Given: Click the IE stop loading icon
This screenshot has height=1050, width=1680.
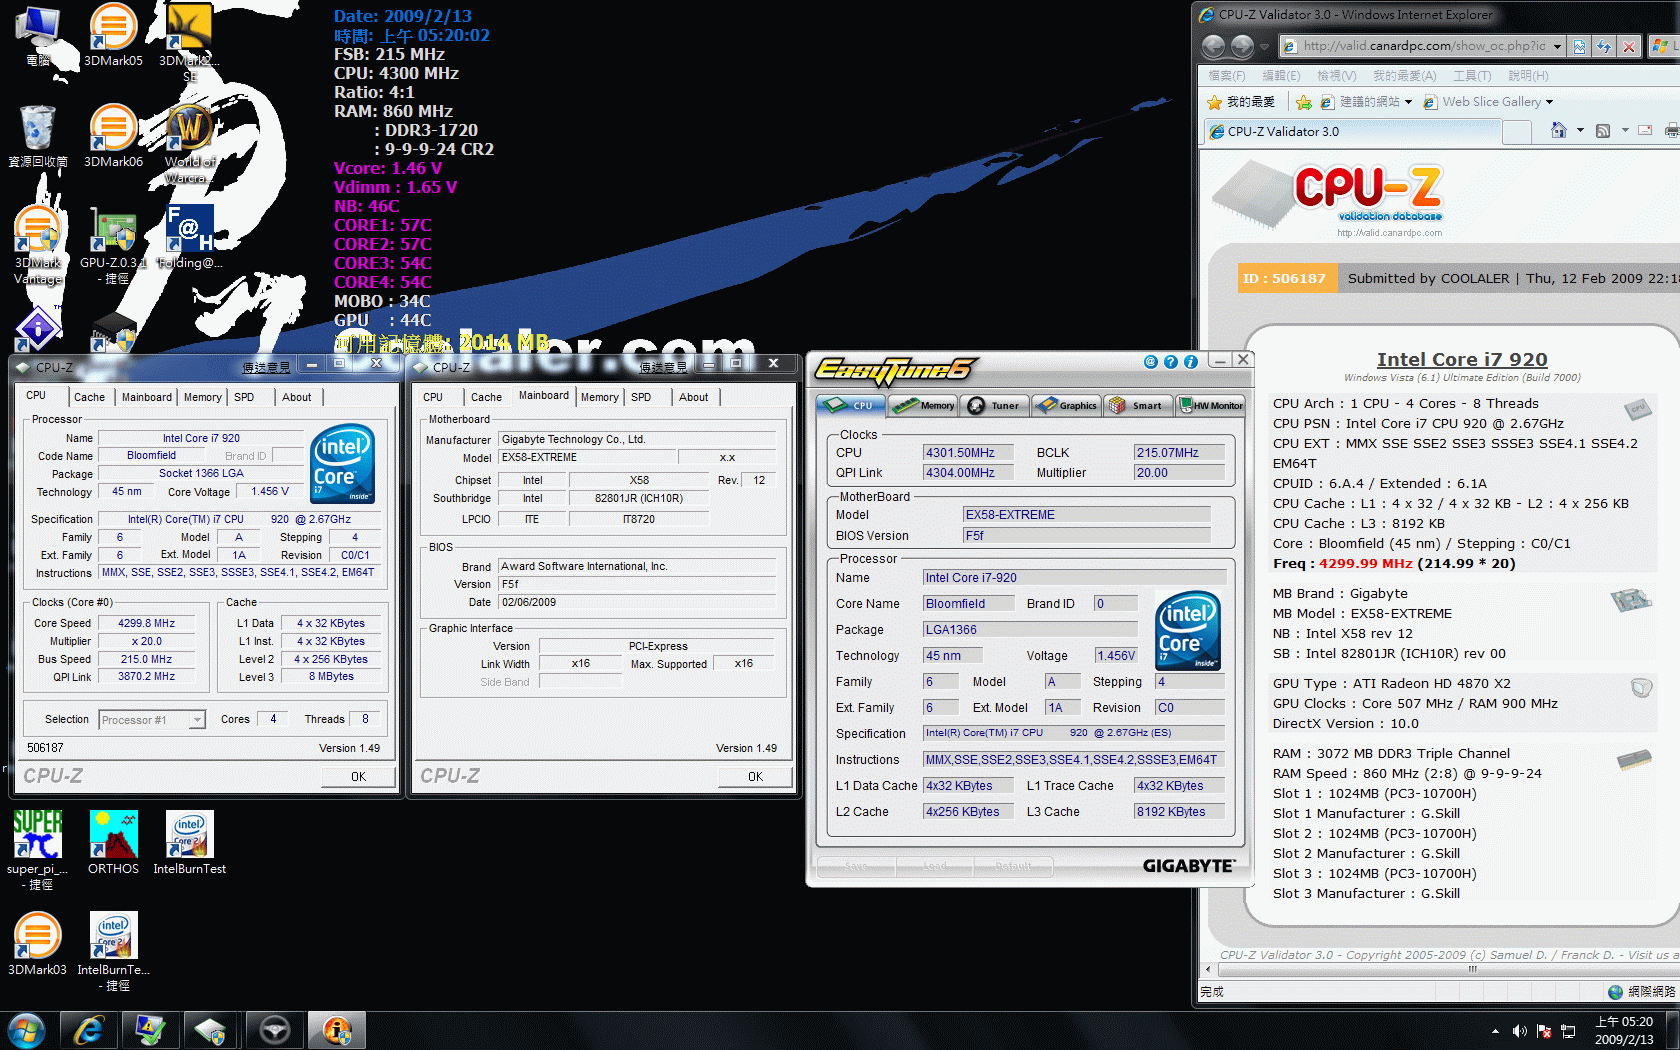Looking at the screenshot, I should coord(1629,46).
